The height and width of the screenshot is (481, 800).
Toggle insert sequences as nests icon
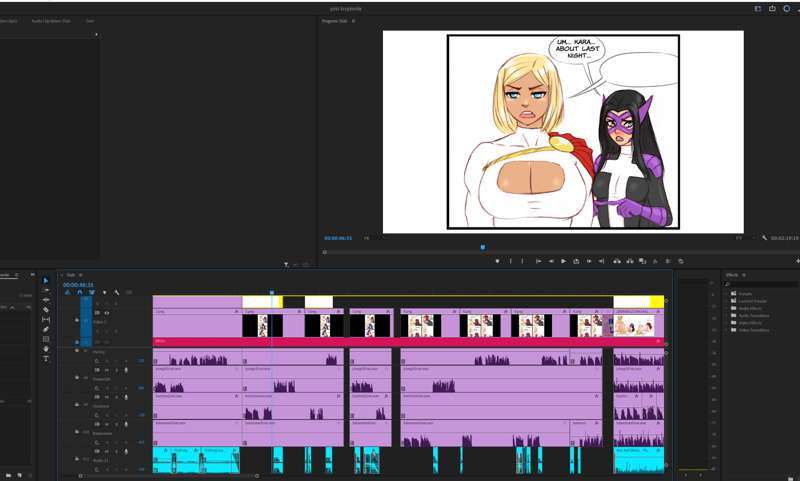tap(67, 292)
